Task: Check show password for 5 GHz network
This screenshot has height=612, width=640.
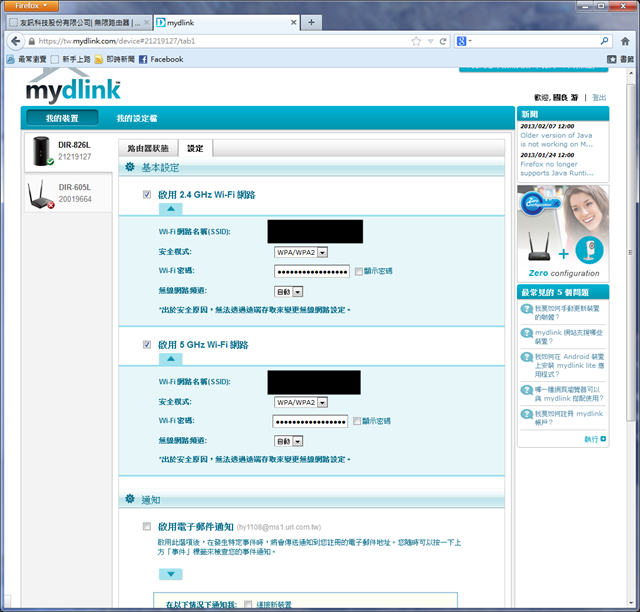Action: point(357,421)
